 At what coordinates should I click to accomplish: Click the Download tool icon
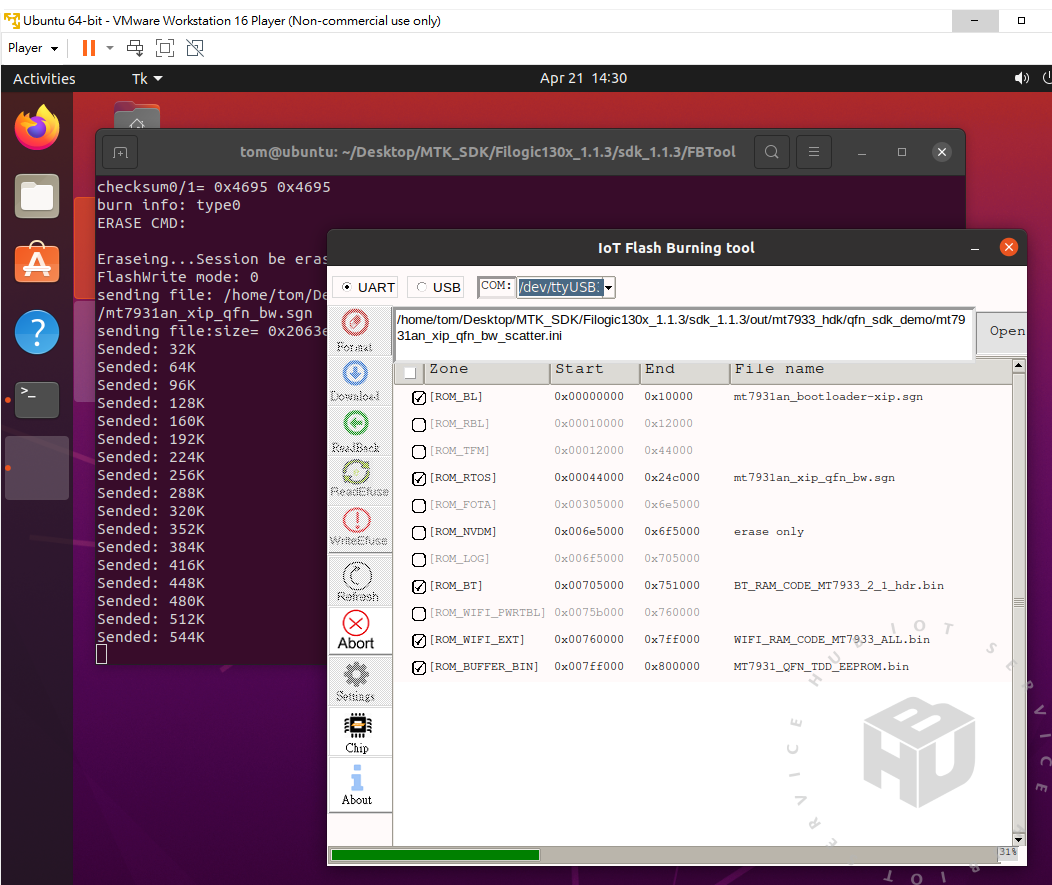(355, 380)
